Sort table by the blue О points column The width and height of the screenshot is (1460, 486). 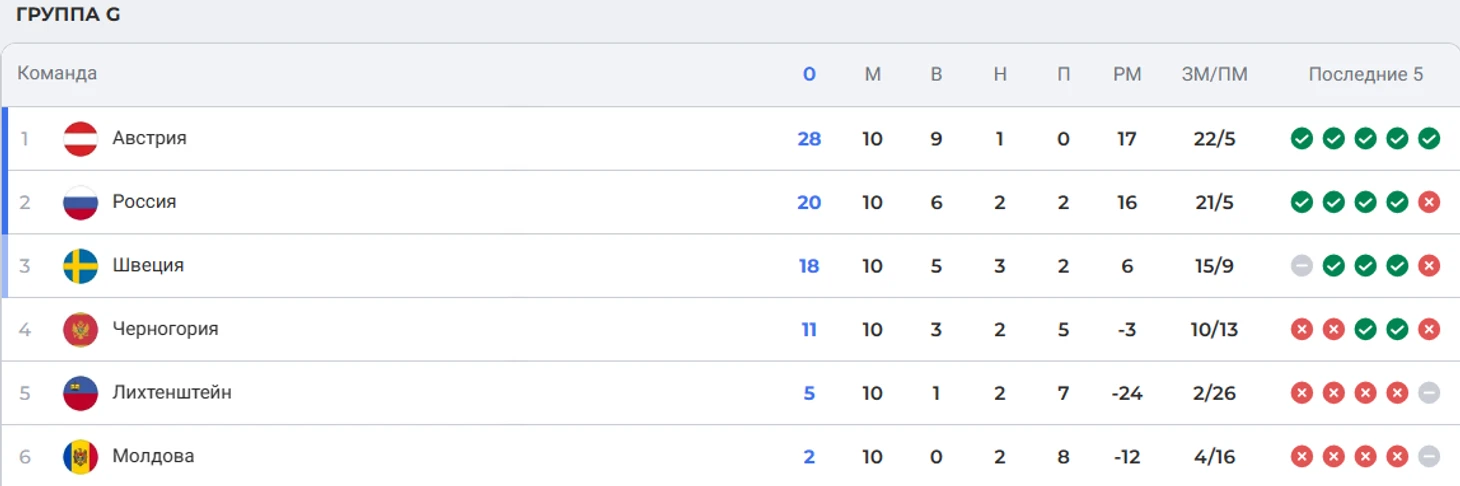pos(809,74)
